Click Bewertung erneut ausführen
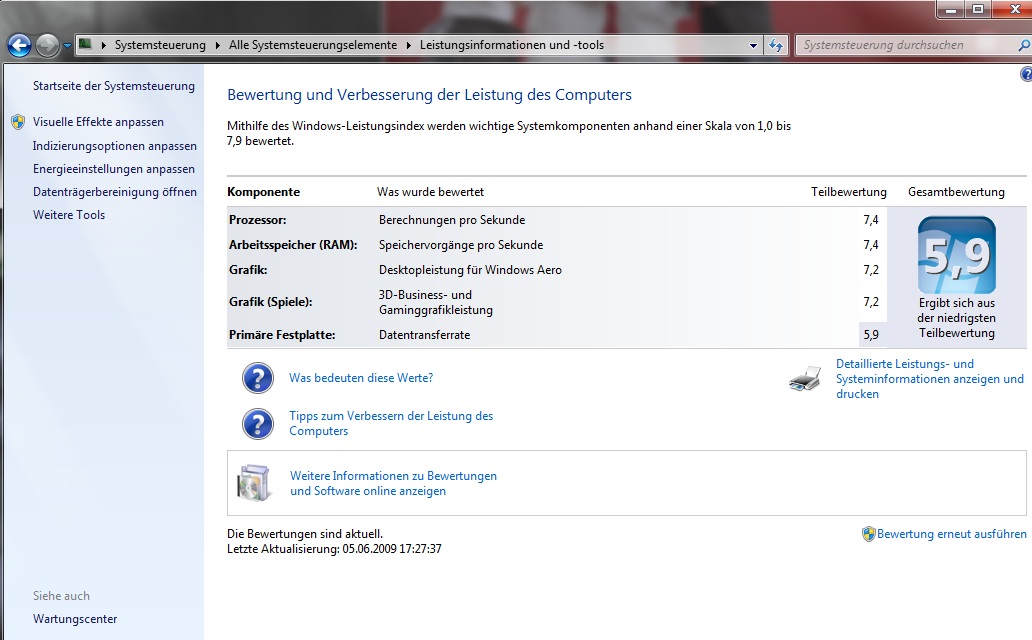 (952, 534)
